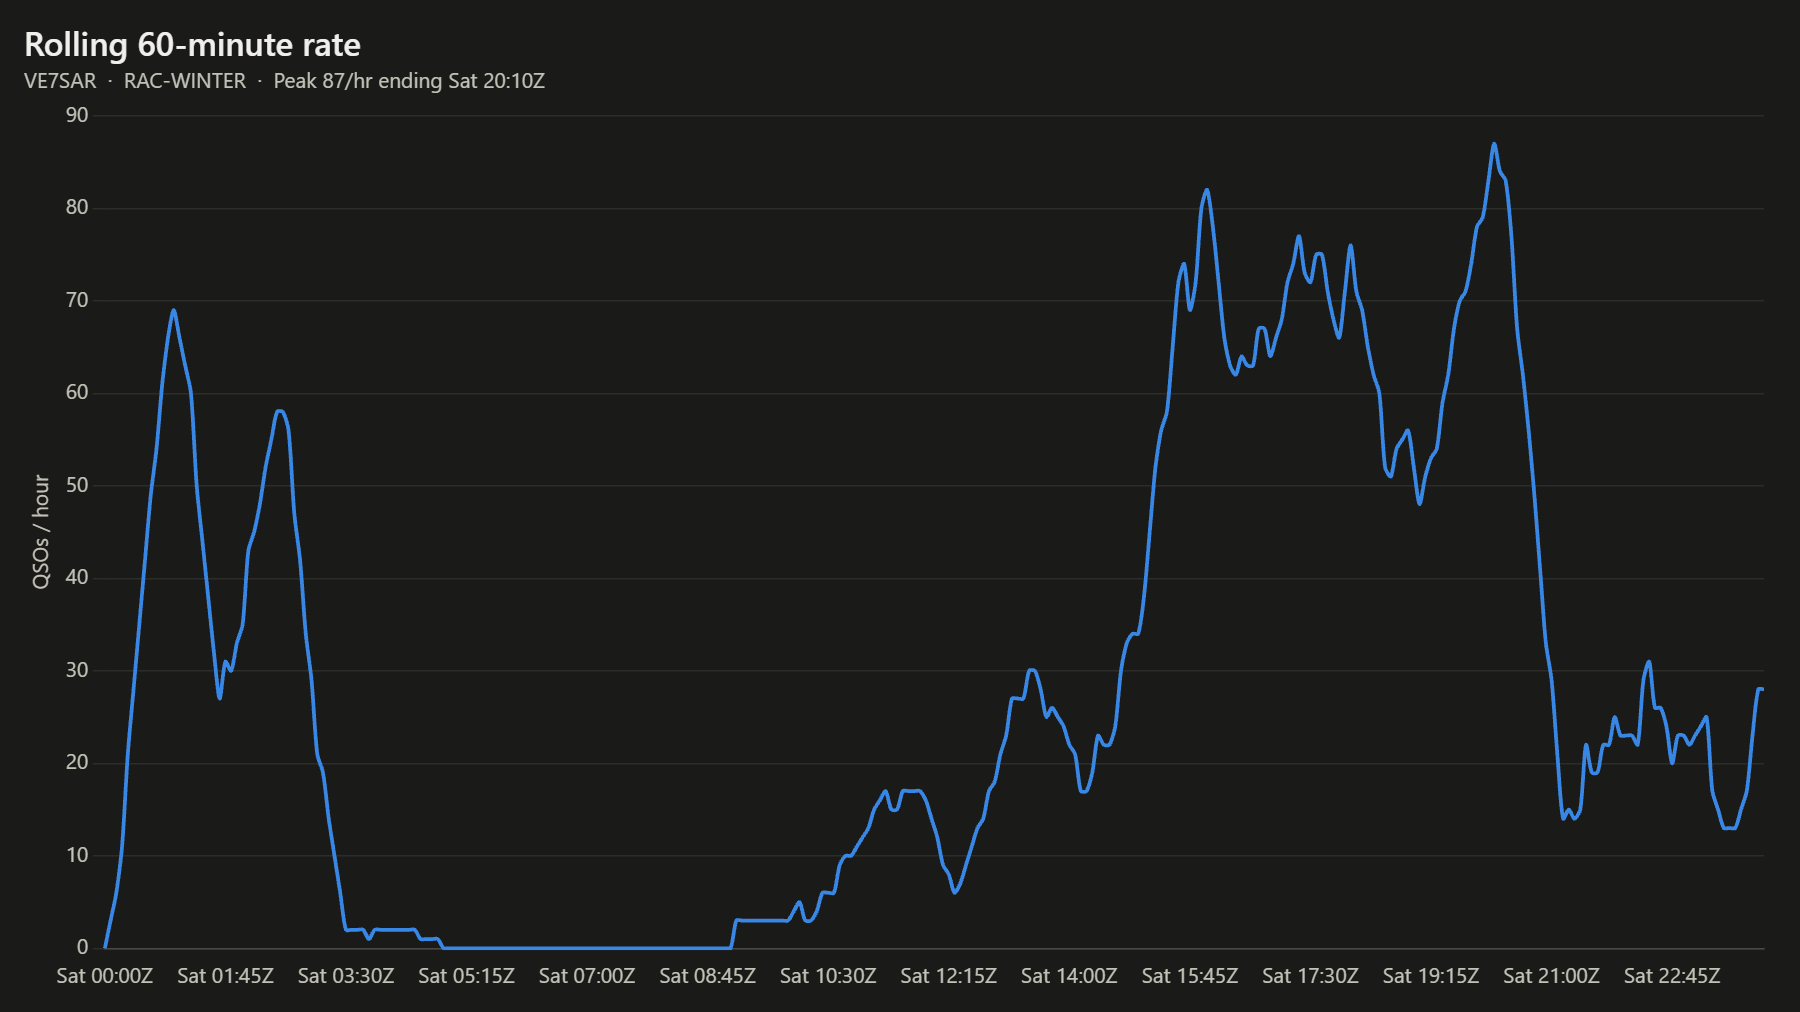Click the x-axis label 'Sat 15:45Z'
The image size is (1800, 1012).
tap(1190, 976)
